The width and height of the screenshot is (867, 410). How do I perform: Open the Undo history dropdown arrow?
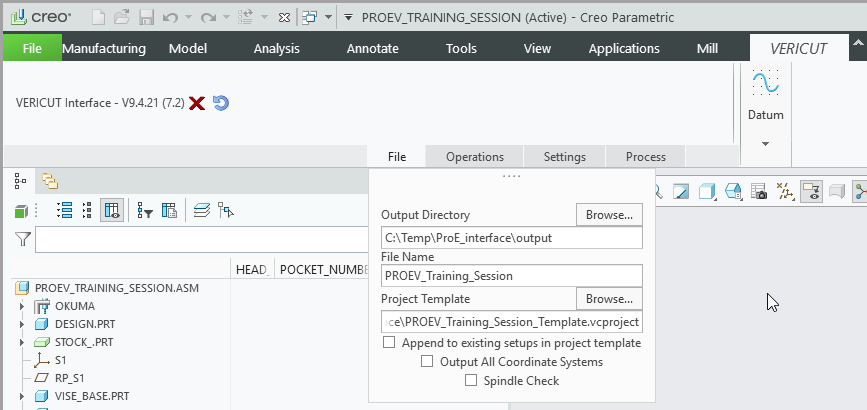tap(189, 18)
